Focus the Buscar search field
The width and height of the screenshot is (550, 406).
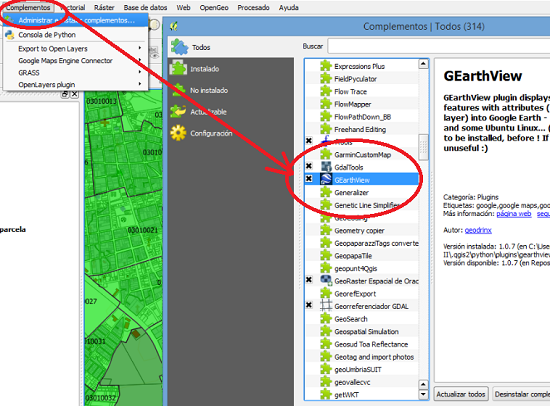tap(438, 46)
